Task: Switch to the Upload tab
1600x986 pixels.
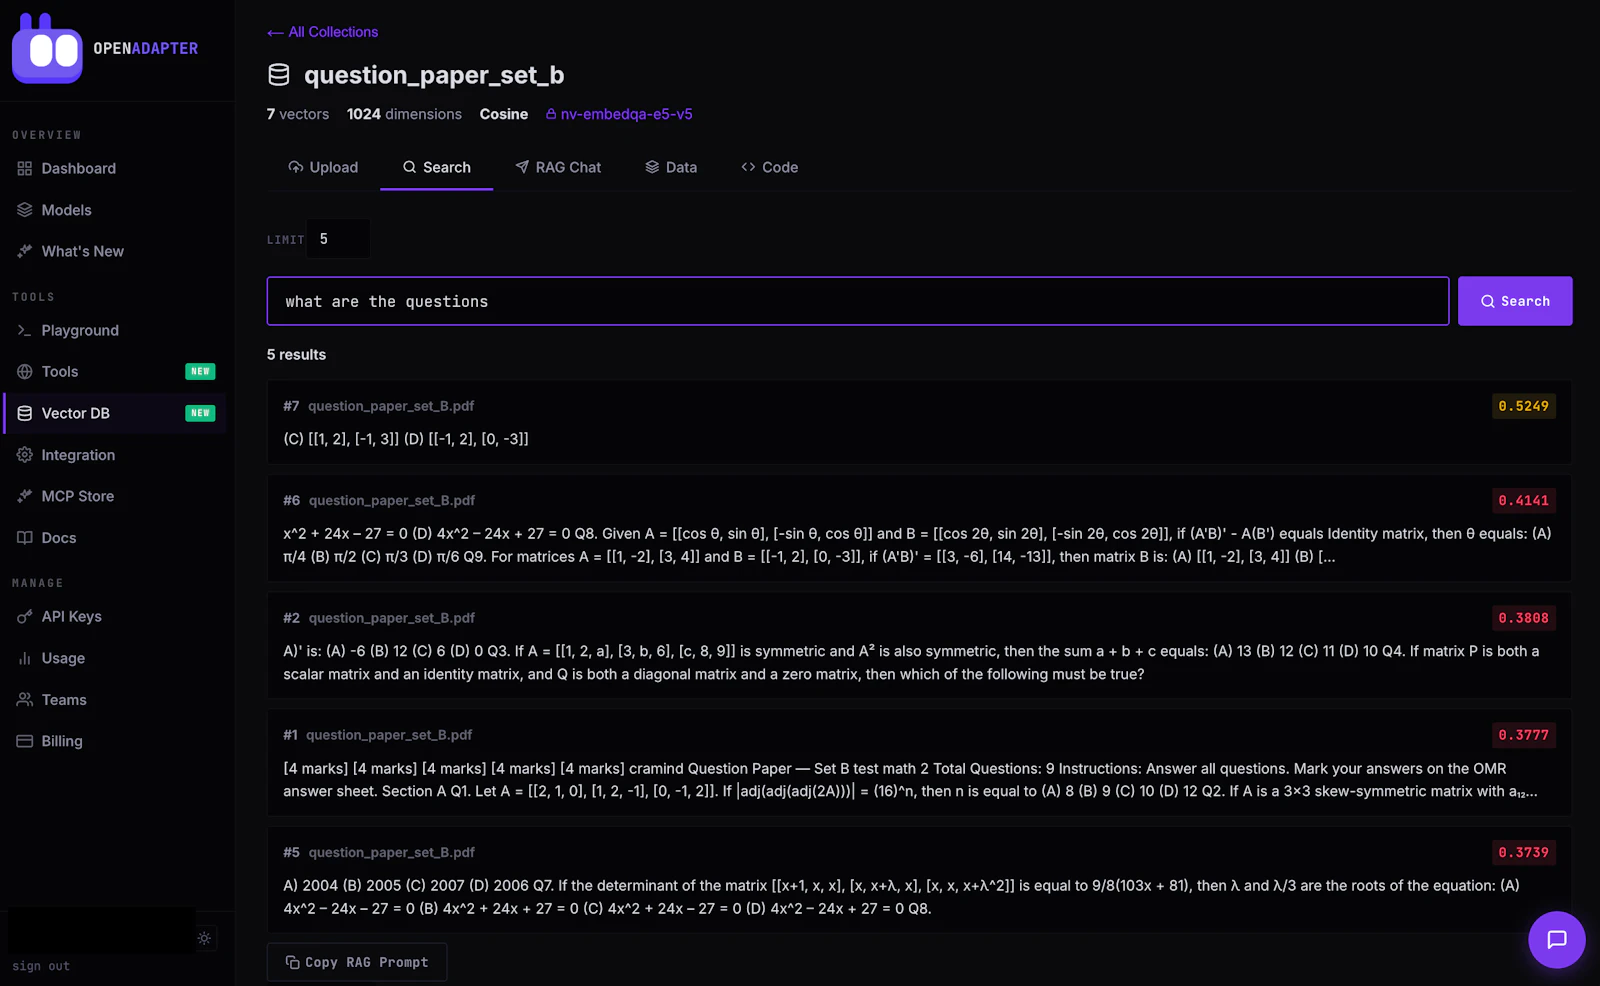Action: point(323,167)
